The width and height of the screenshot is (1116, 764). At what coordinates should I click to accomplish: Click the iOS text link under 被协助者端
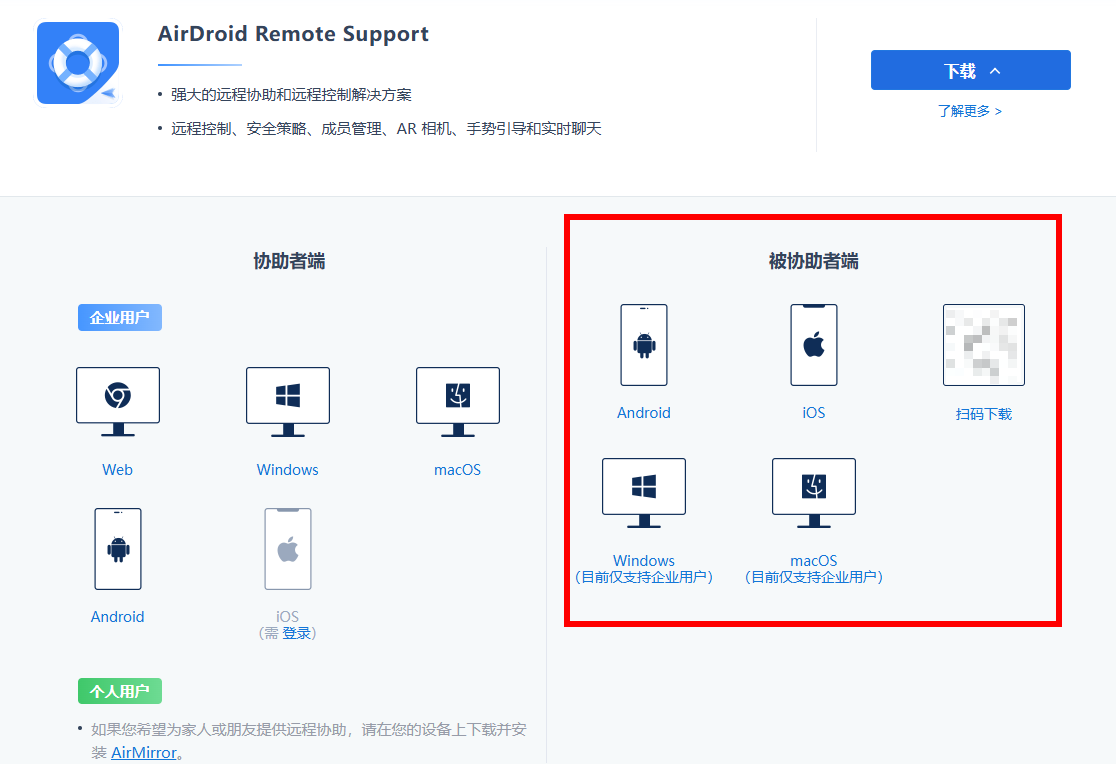[814, 413]
